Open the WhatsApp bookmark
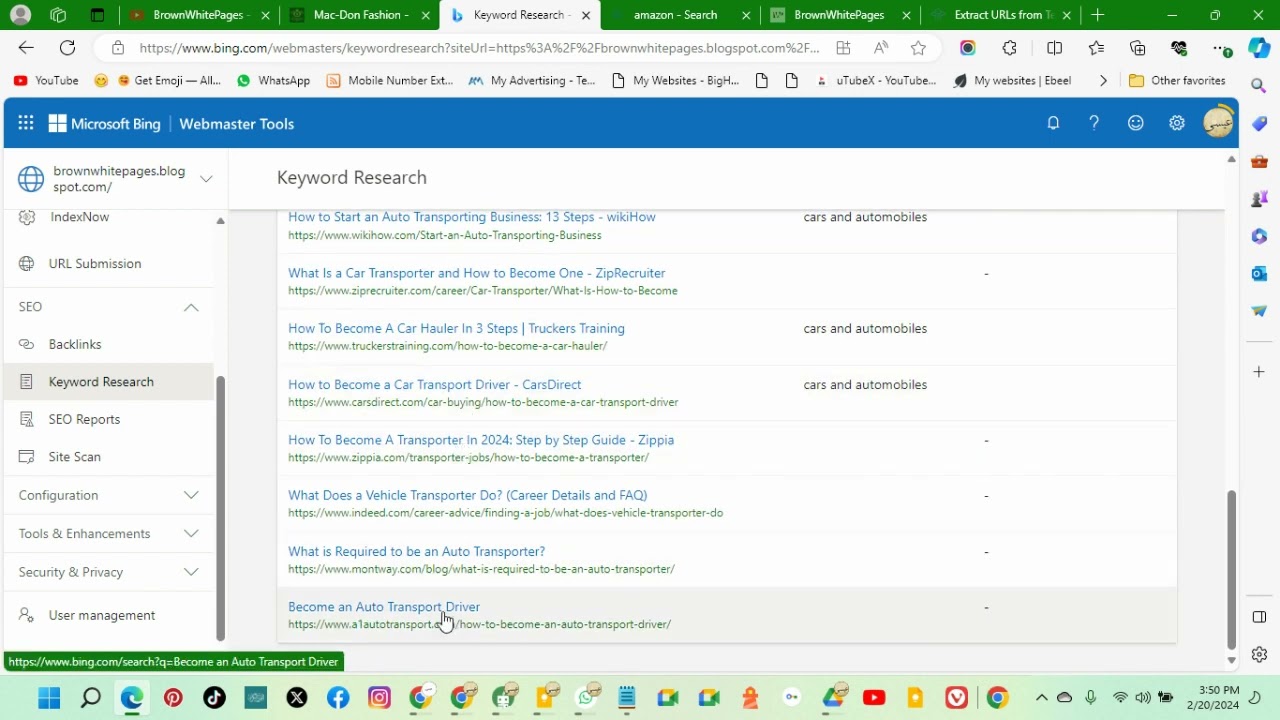Screen dimensions: 1280x720 [273, 81]
